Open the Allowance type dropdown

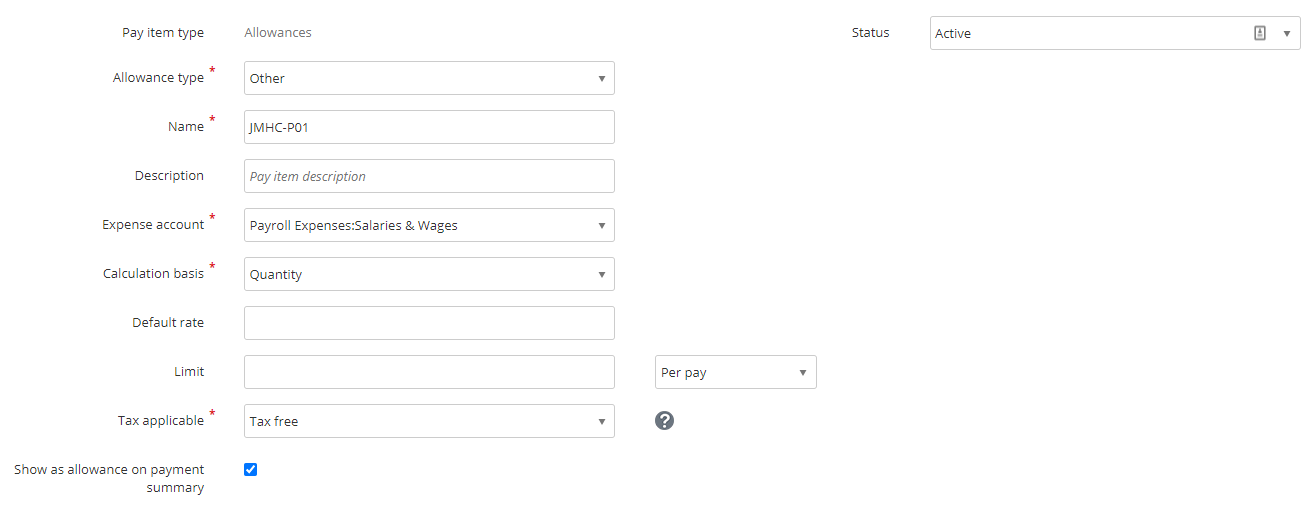pyautogui.click(x=429, y=78)
